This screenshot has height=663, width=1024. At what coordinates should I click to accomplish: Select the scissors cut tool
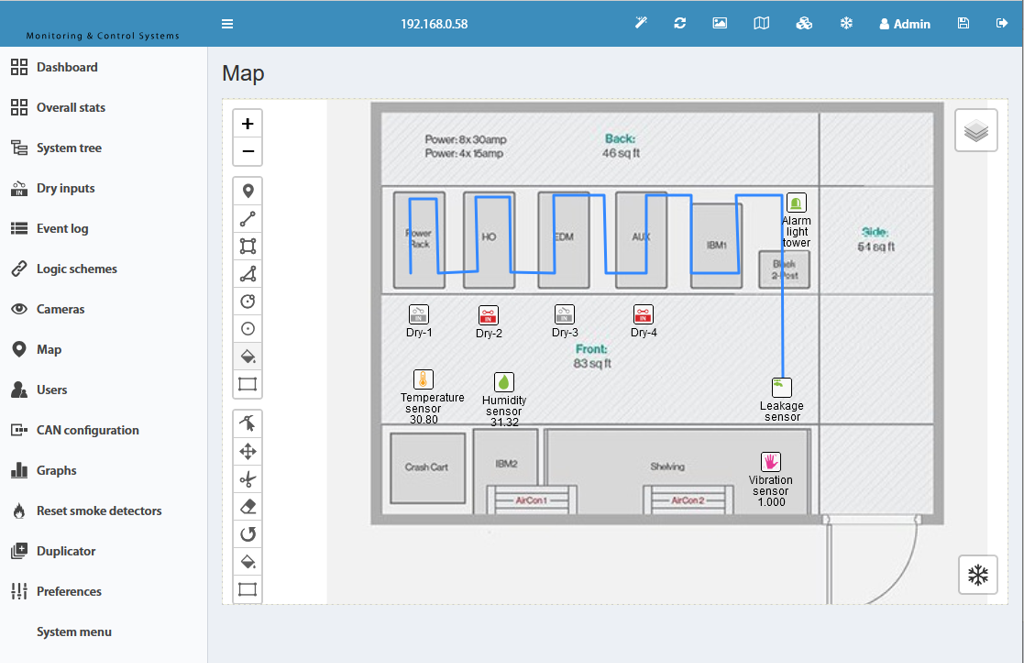pos(248,479)
